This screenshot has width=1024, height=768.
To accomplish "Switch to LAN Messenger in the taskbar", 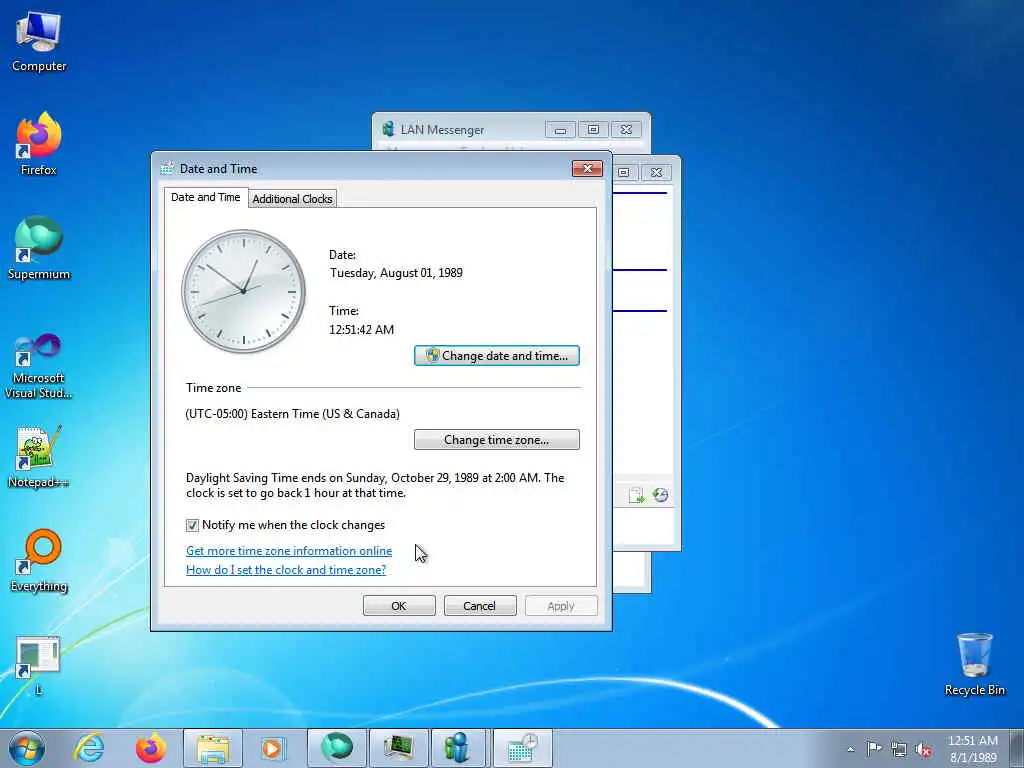I will click(x=460, y=748).
